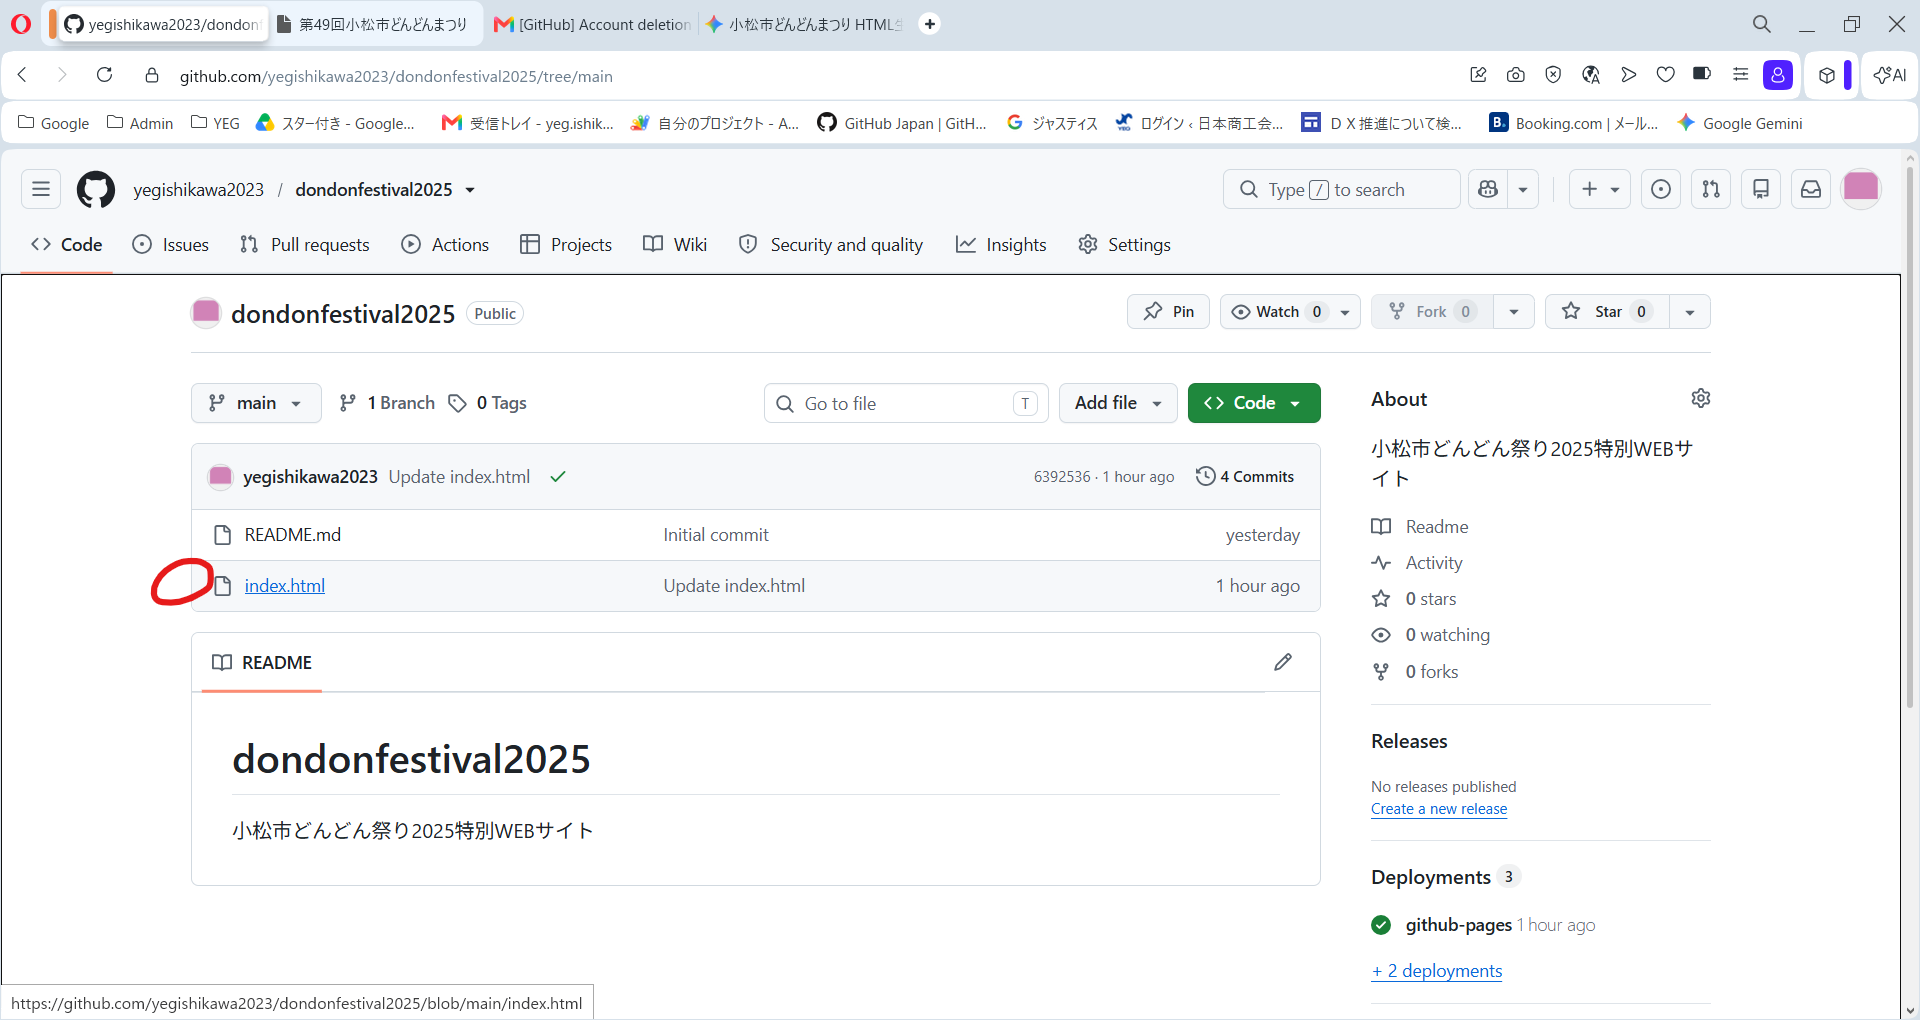Open the main branch selector dropdown

pyautogui.click(x=256, y=403)
